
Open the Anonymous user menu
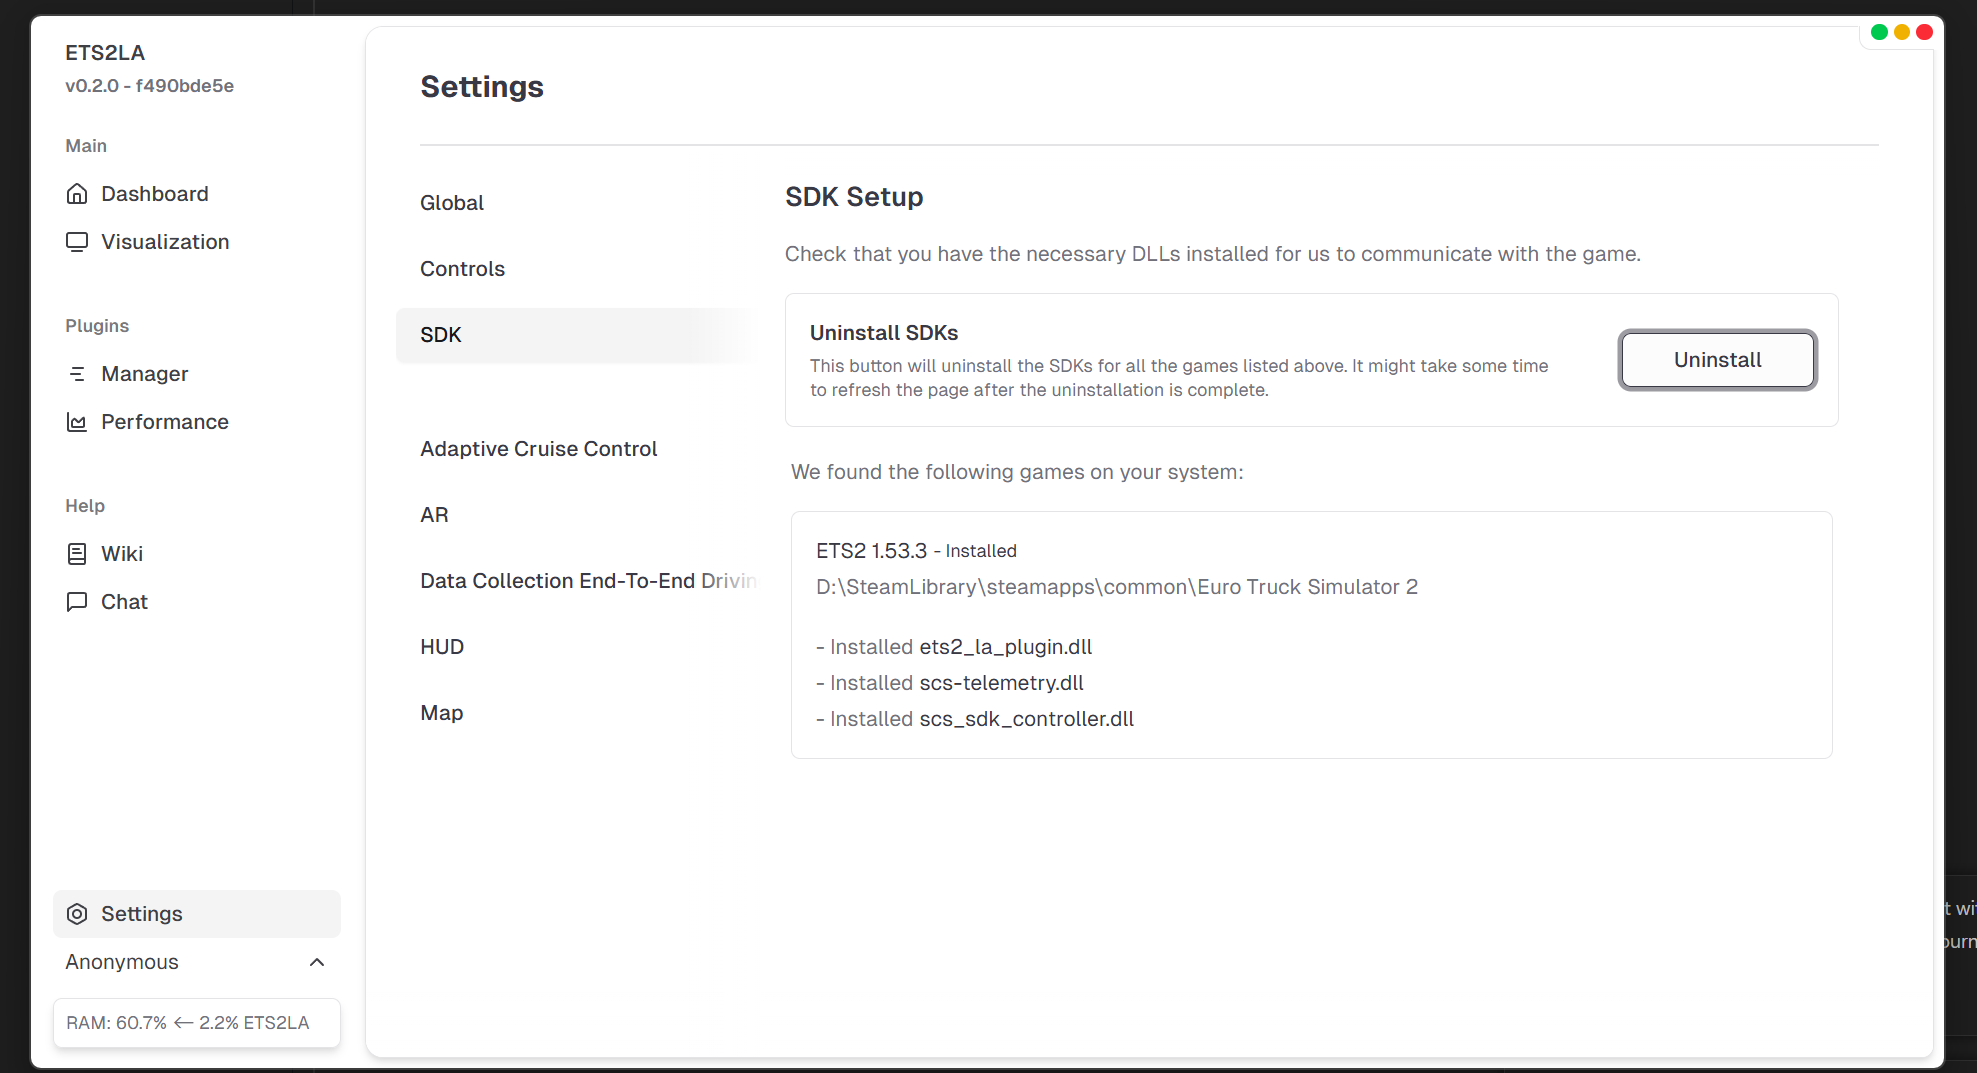pos(122,962)
